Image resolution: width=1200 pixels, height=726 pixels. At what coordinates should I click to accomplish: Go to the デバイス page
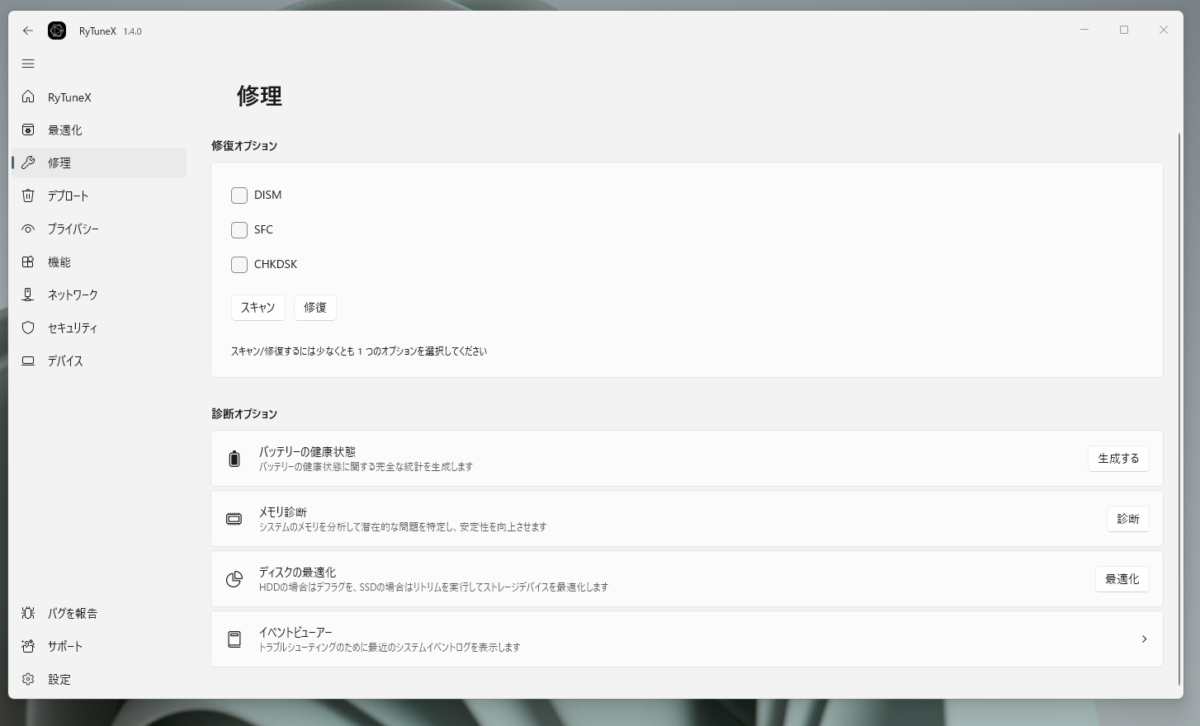pos(99,361)
